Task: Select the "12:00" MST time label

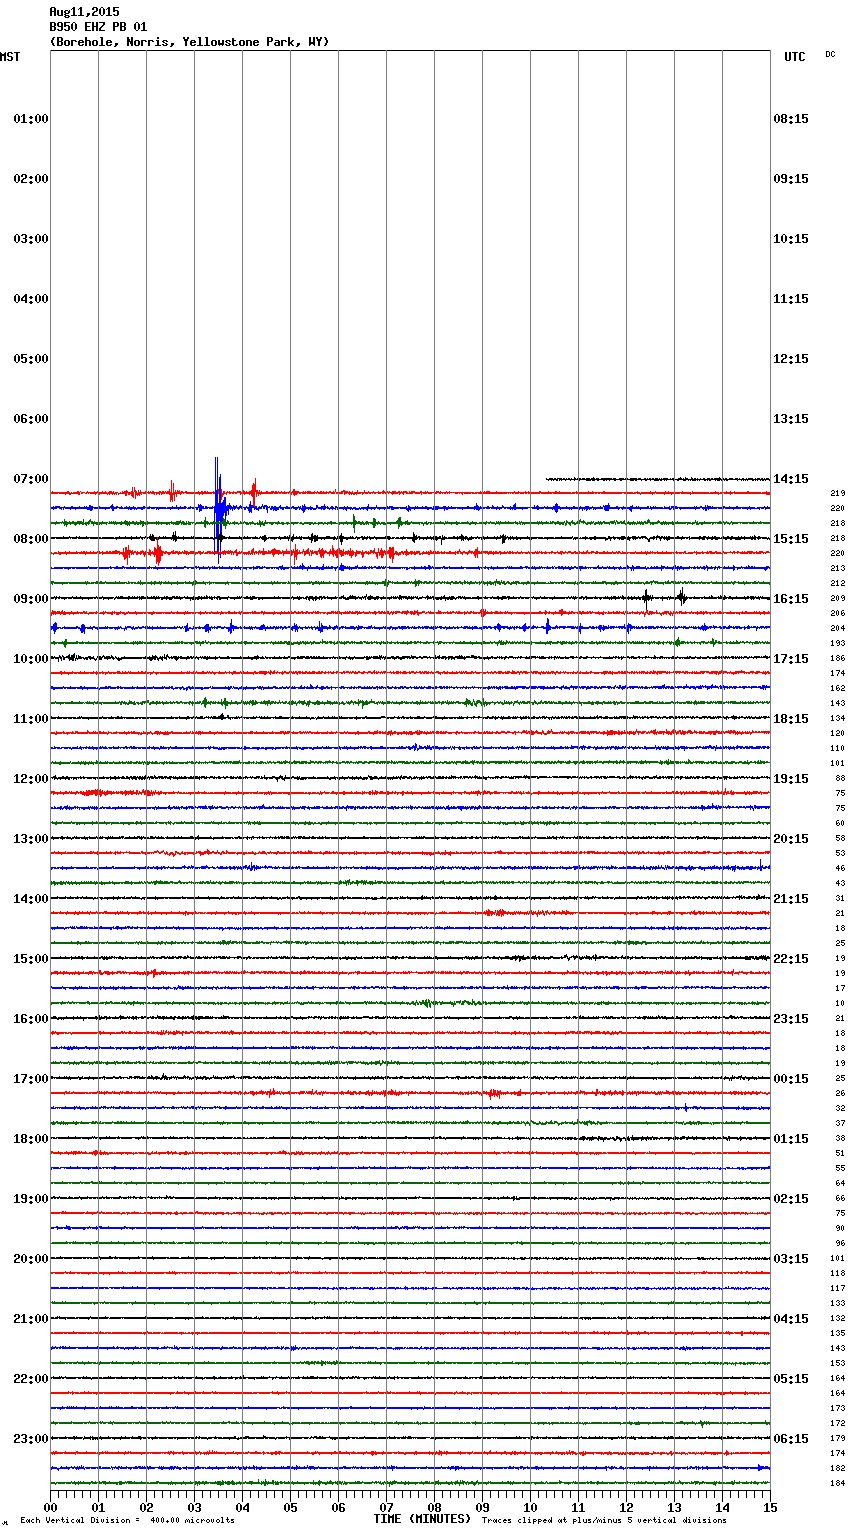Action: point(31,779)
